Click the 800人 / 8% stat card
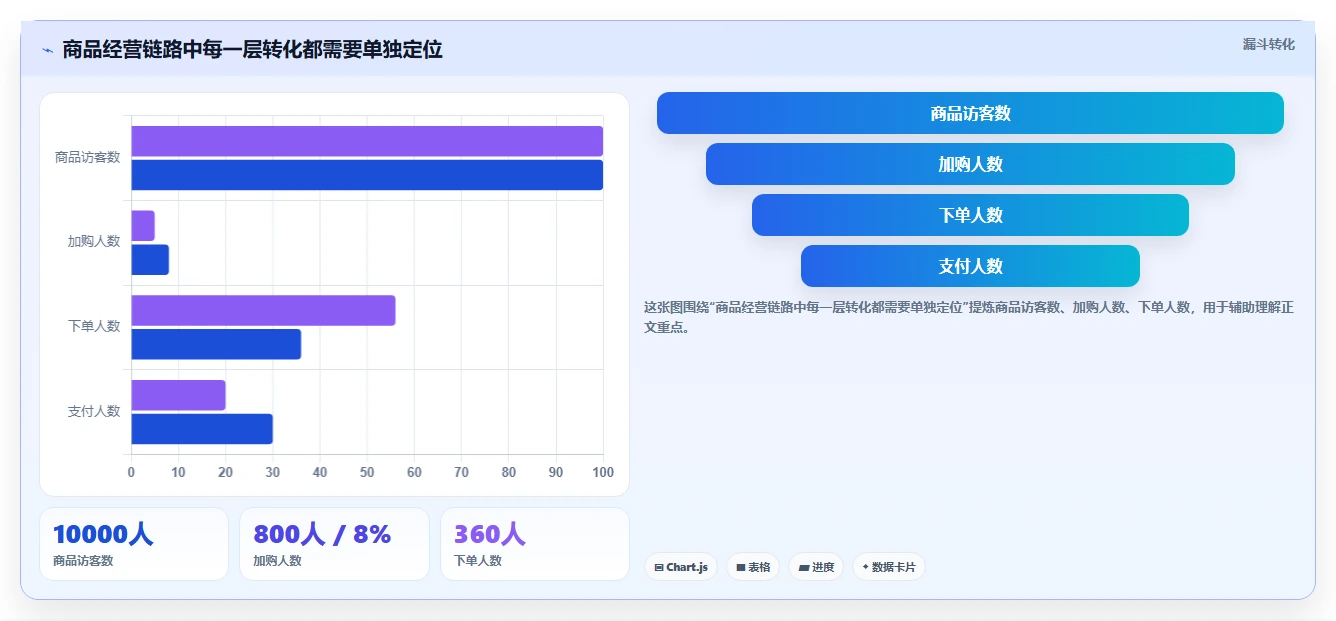The width and height of the screenshot is (1336, 621). (x=334, y=544)
